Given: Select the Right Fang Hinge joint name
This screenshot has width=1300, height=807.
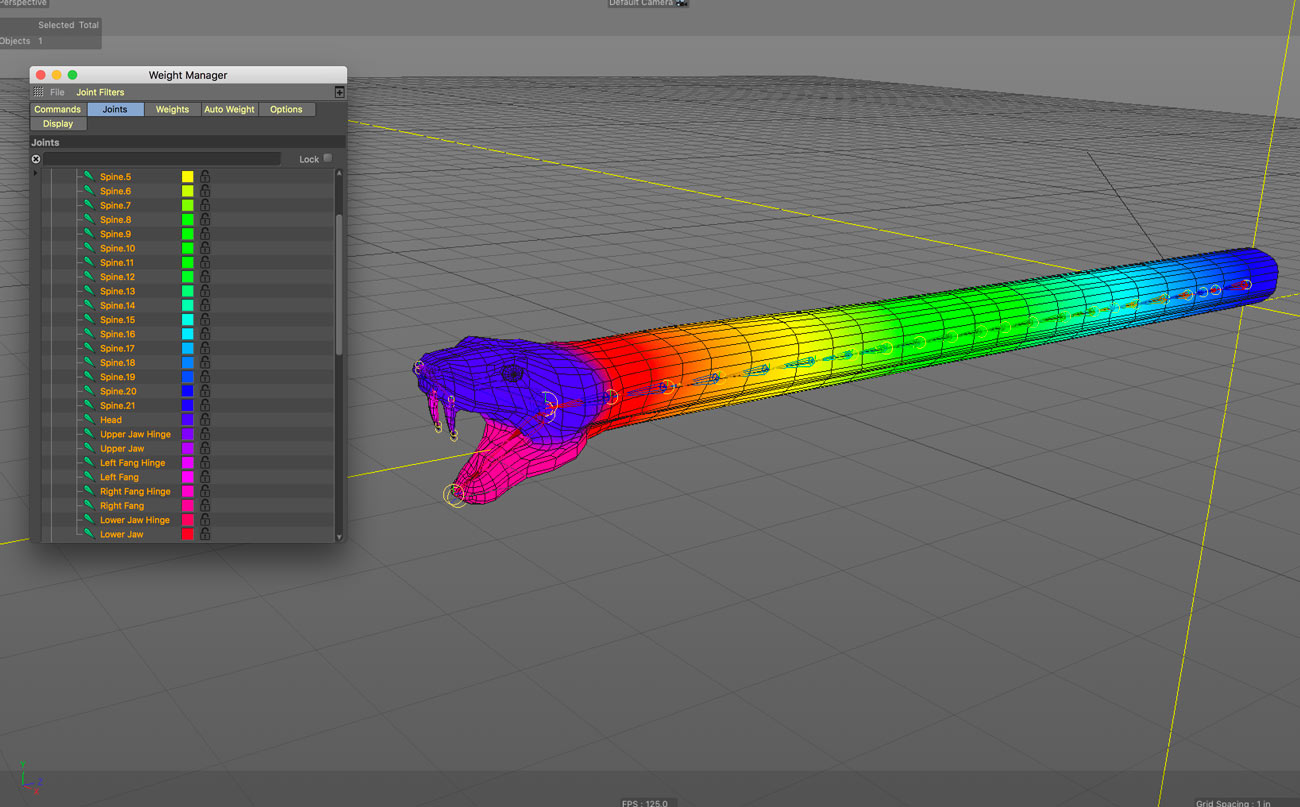Looking at the screenshot, I should [x=135, y=492].
